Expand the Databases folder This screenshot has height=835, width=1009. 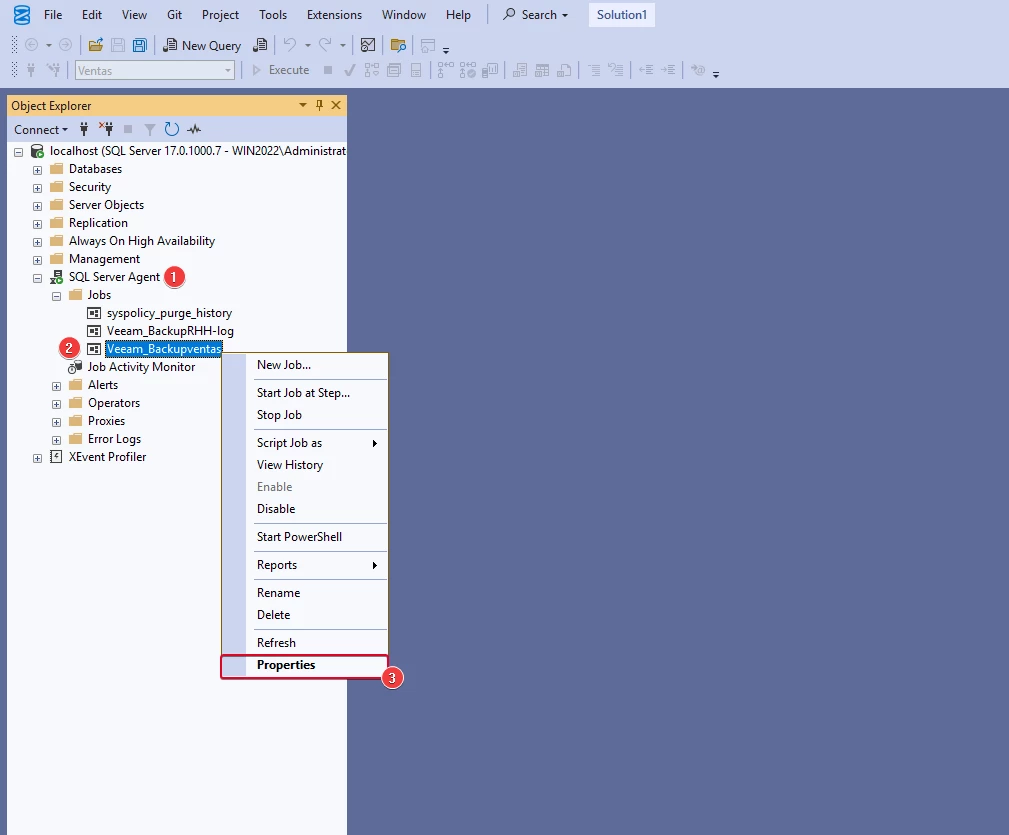pos(37,170)
